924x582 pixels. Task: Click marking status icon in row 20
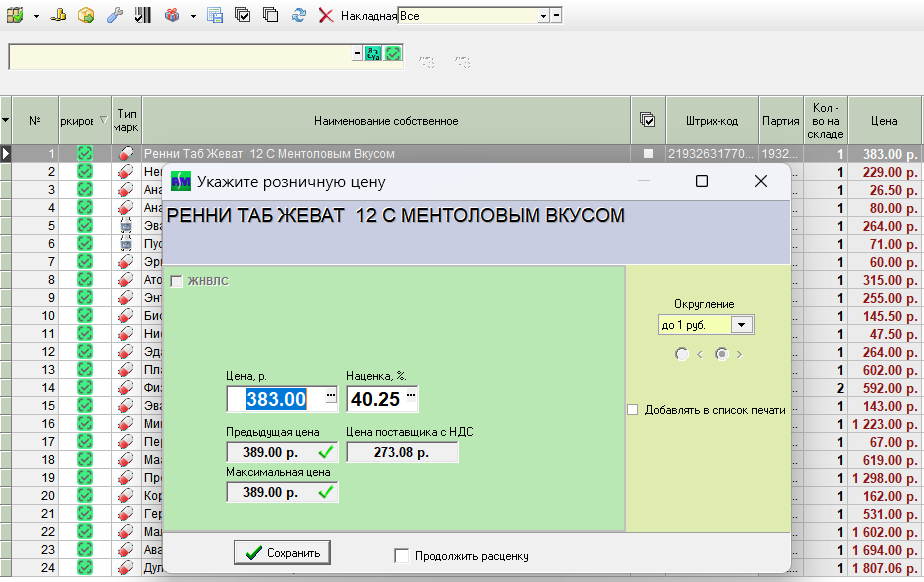pos(85,495)
